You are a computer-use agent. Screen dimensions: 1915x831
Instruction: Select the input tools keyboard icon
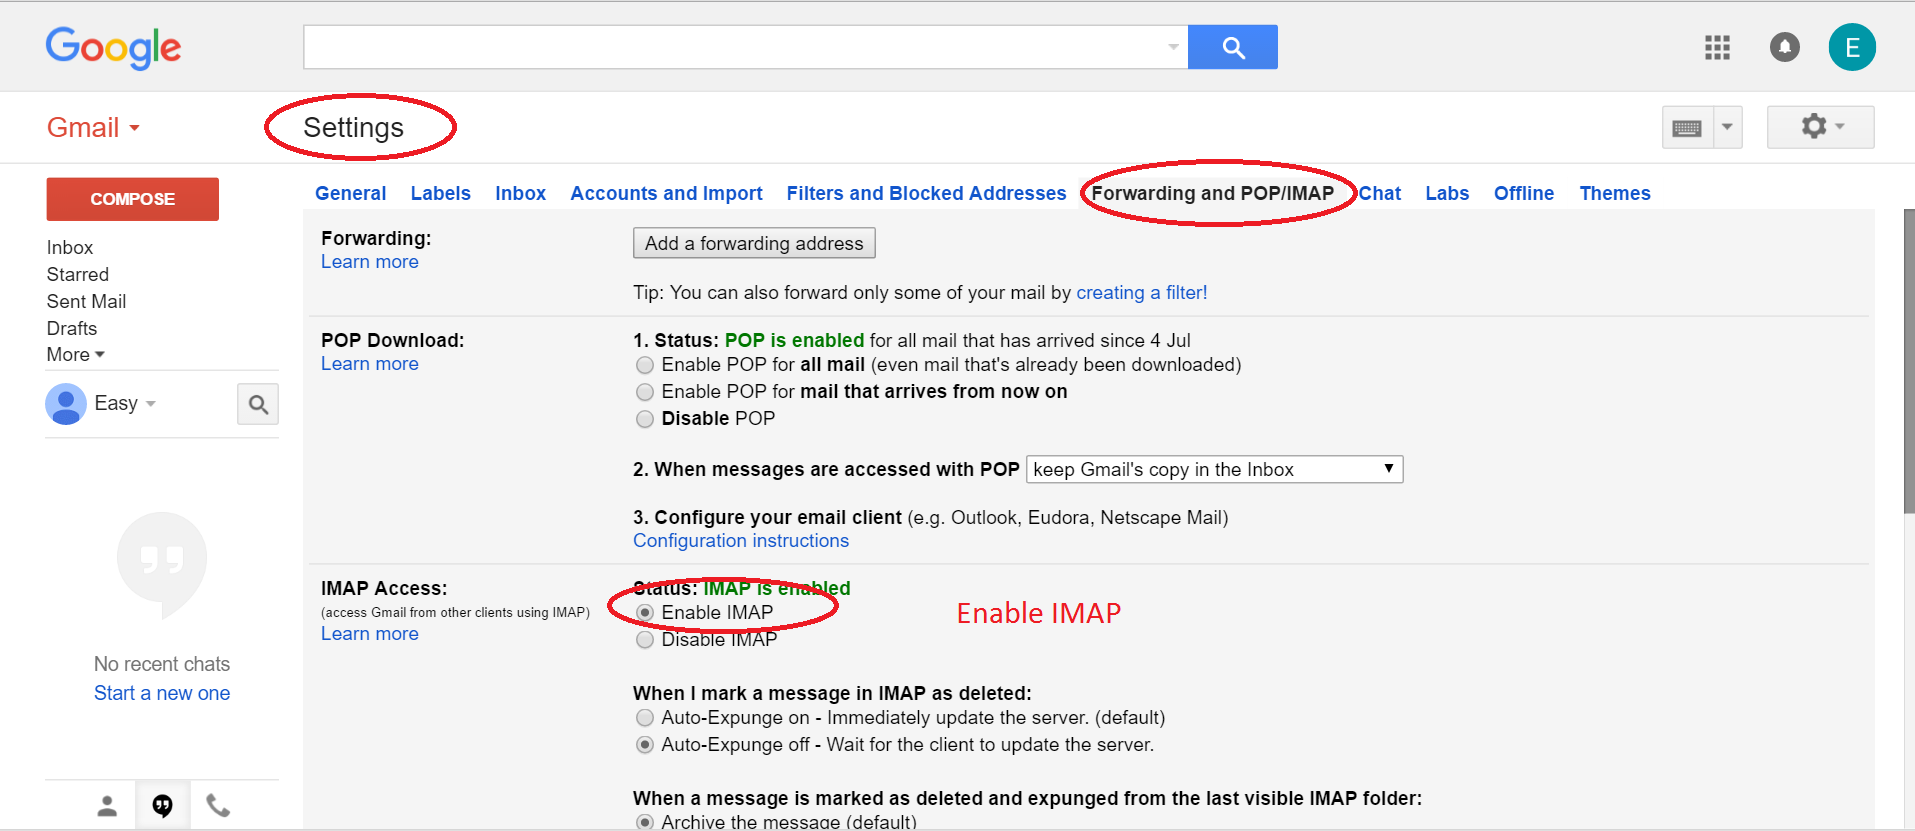coord(1687,128)
